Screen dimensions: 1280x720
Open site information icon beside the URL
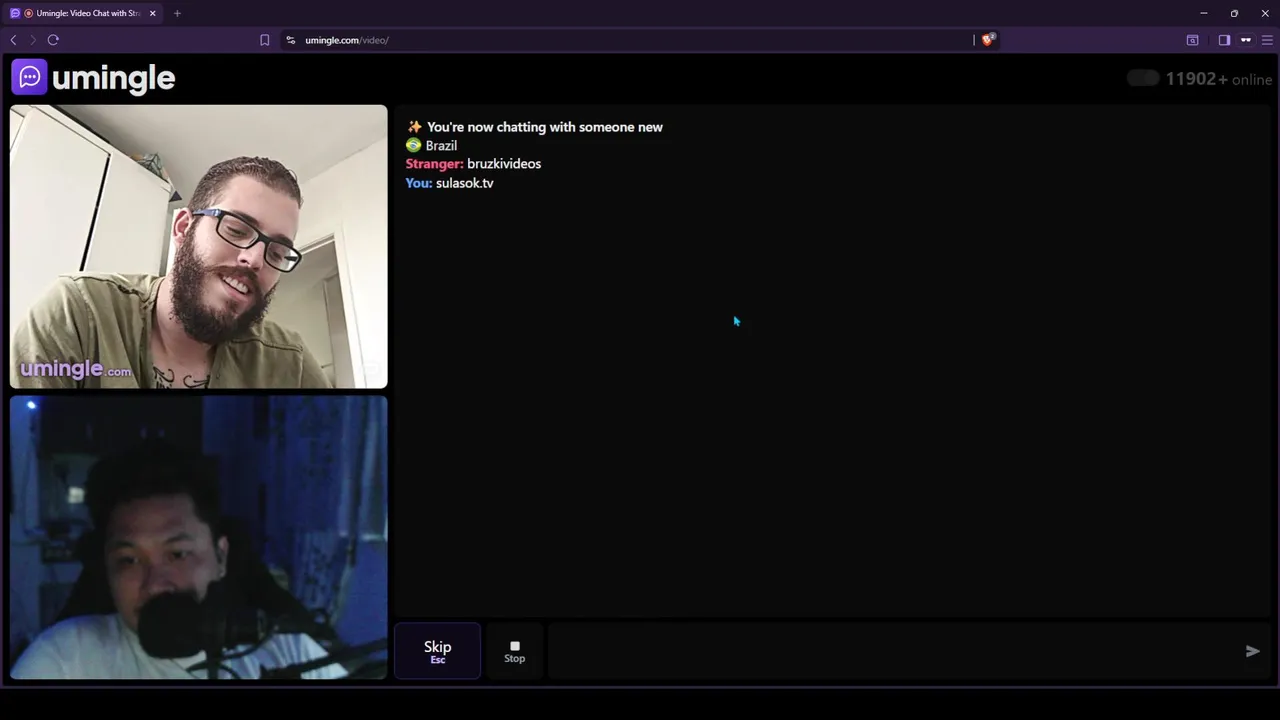coord(291,40)
